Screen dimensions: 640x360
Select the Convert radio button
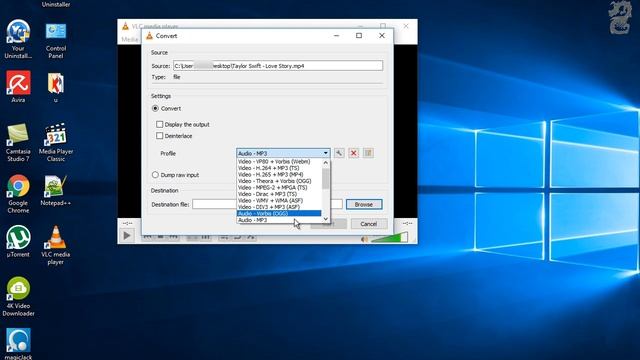tap(155, 109)
